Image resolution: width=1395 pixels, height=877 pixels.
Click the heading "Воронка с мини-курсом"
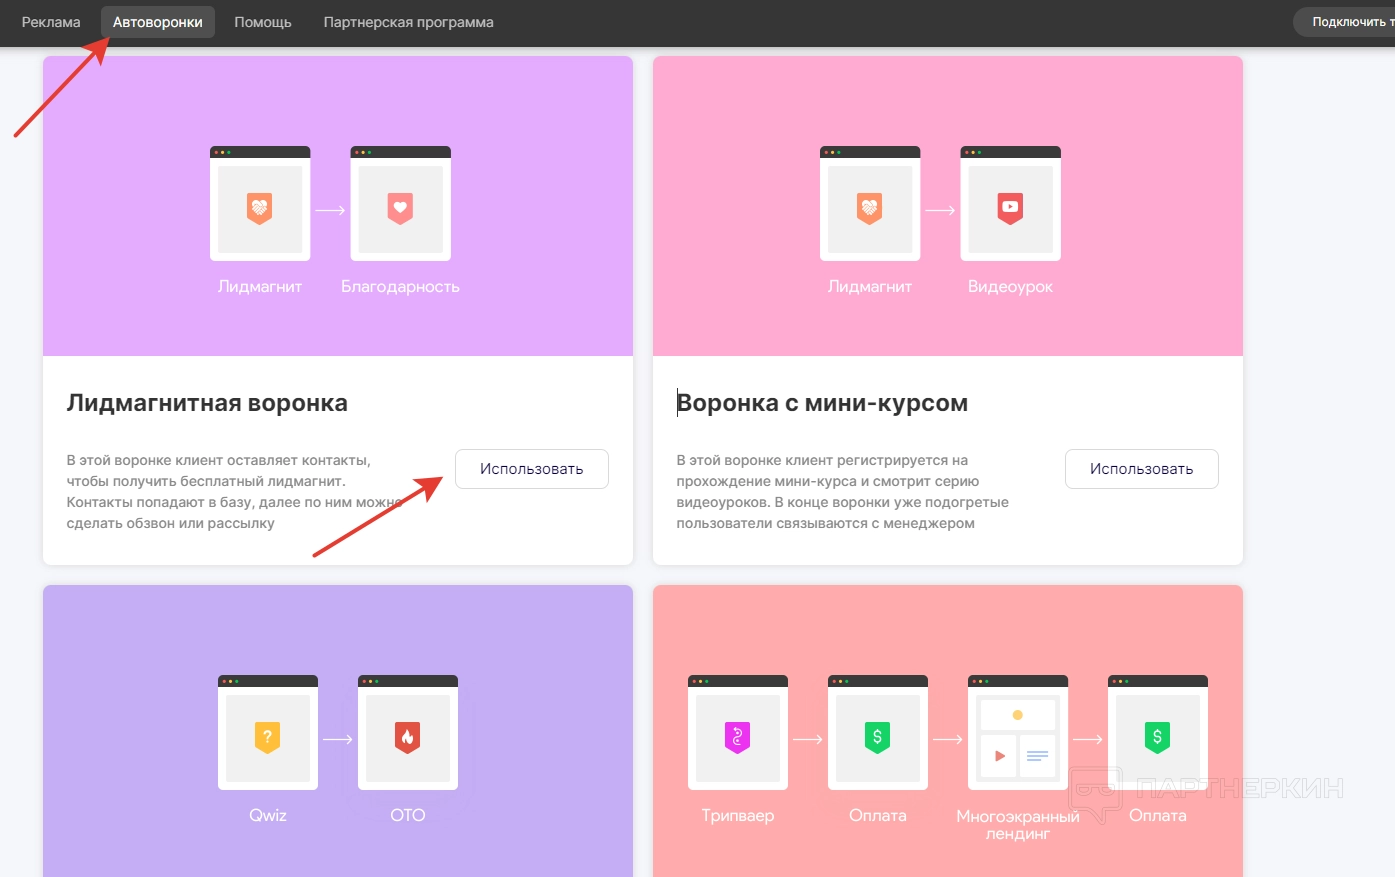[822, 403]
